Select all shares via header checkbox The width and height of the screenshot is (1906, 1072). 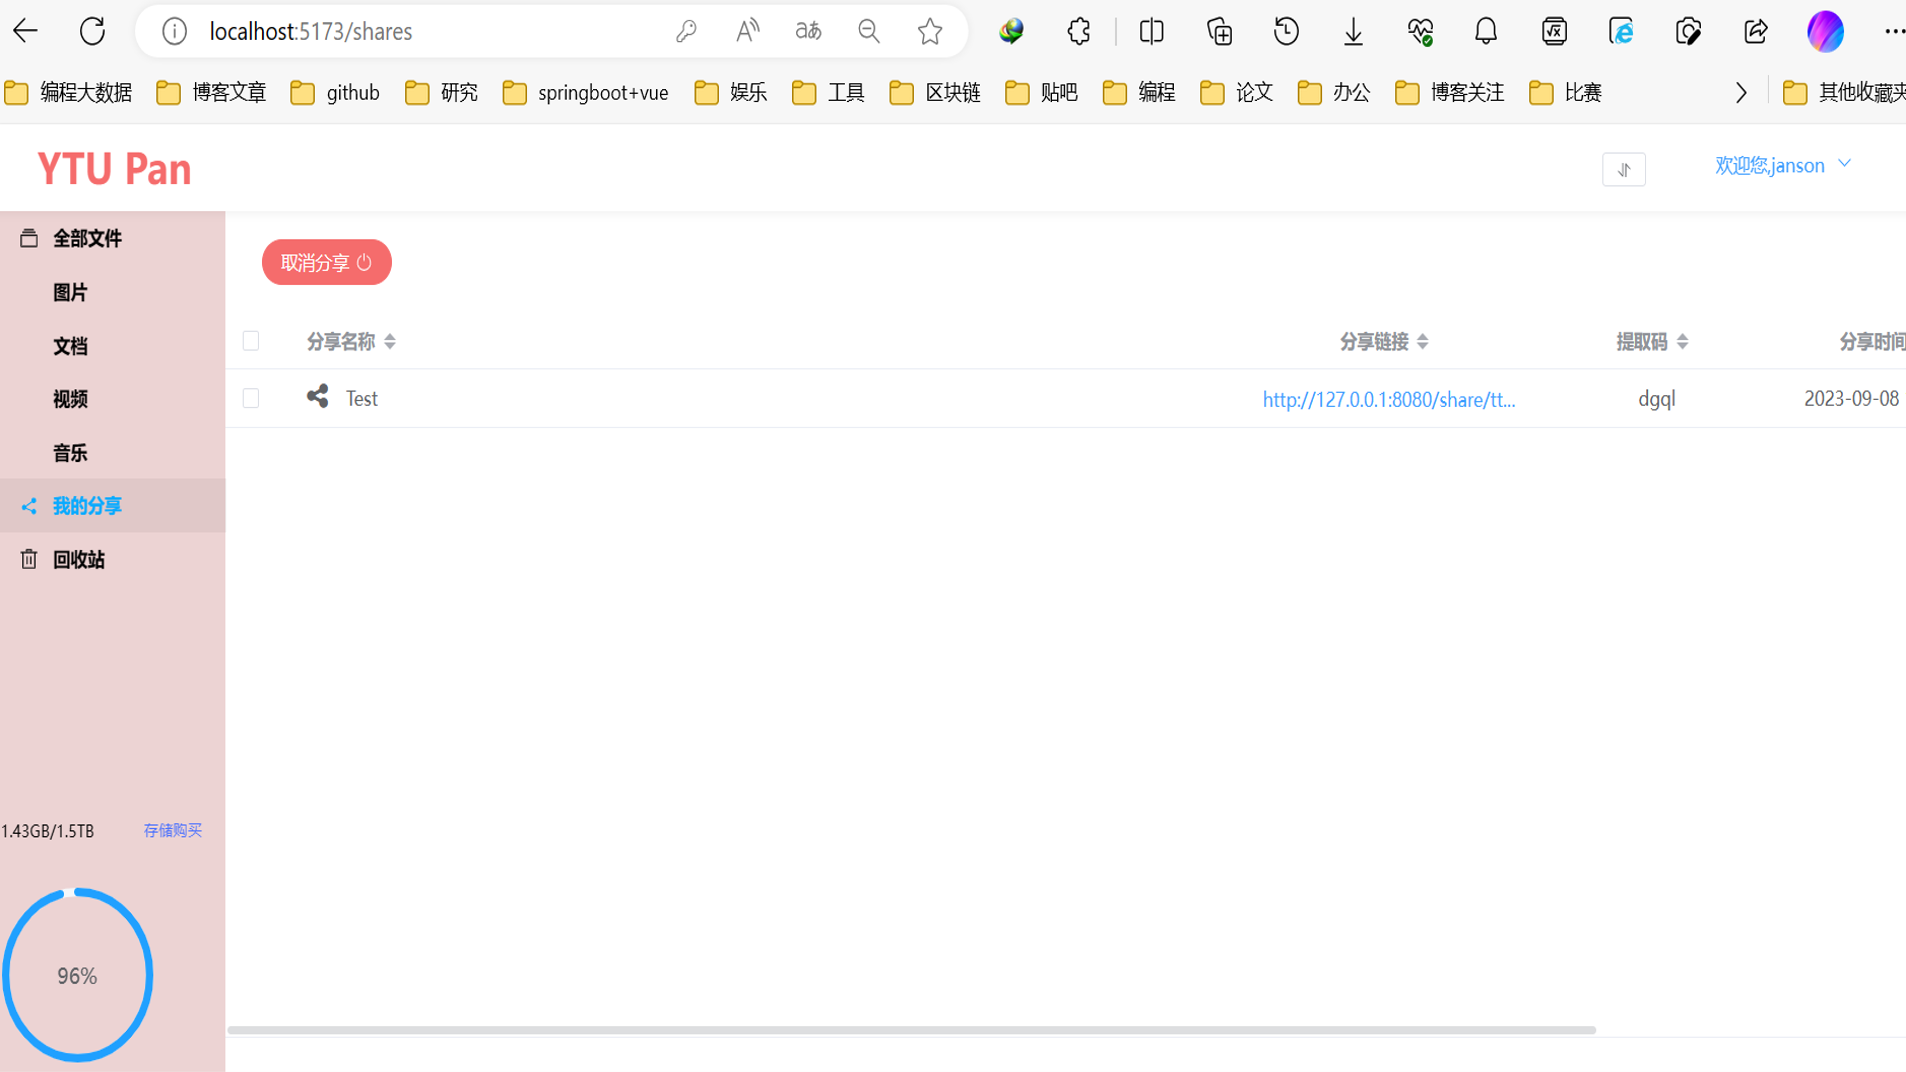[x=251, y=341]
